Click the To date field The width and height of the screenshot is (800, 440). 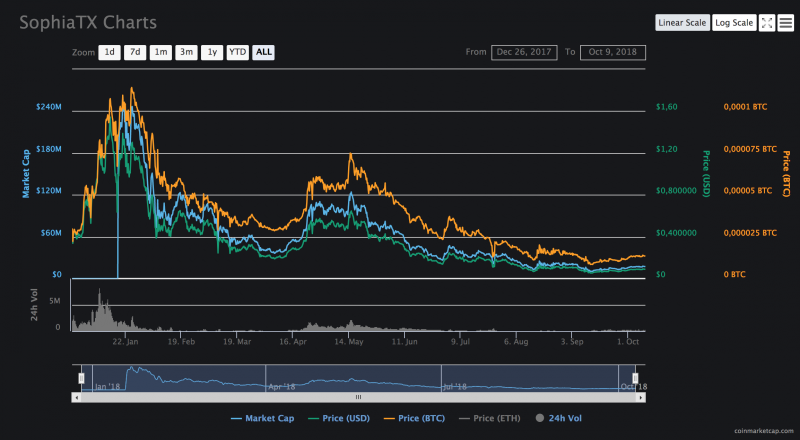coord(612,52)
